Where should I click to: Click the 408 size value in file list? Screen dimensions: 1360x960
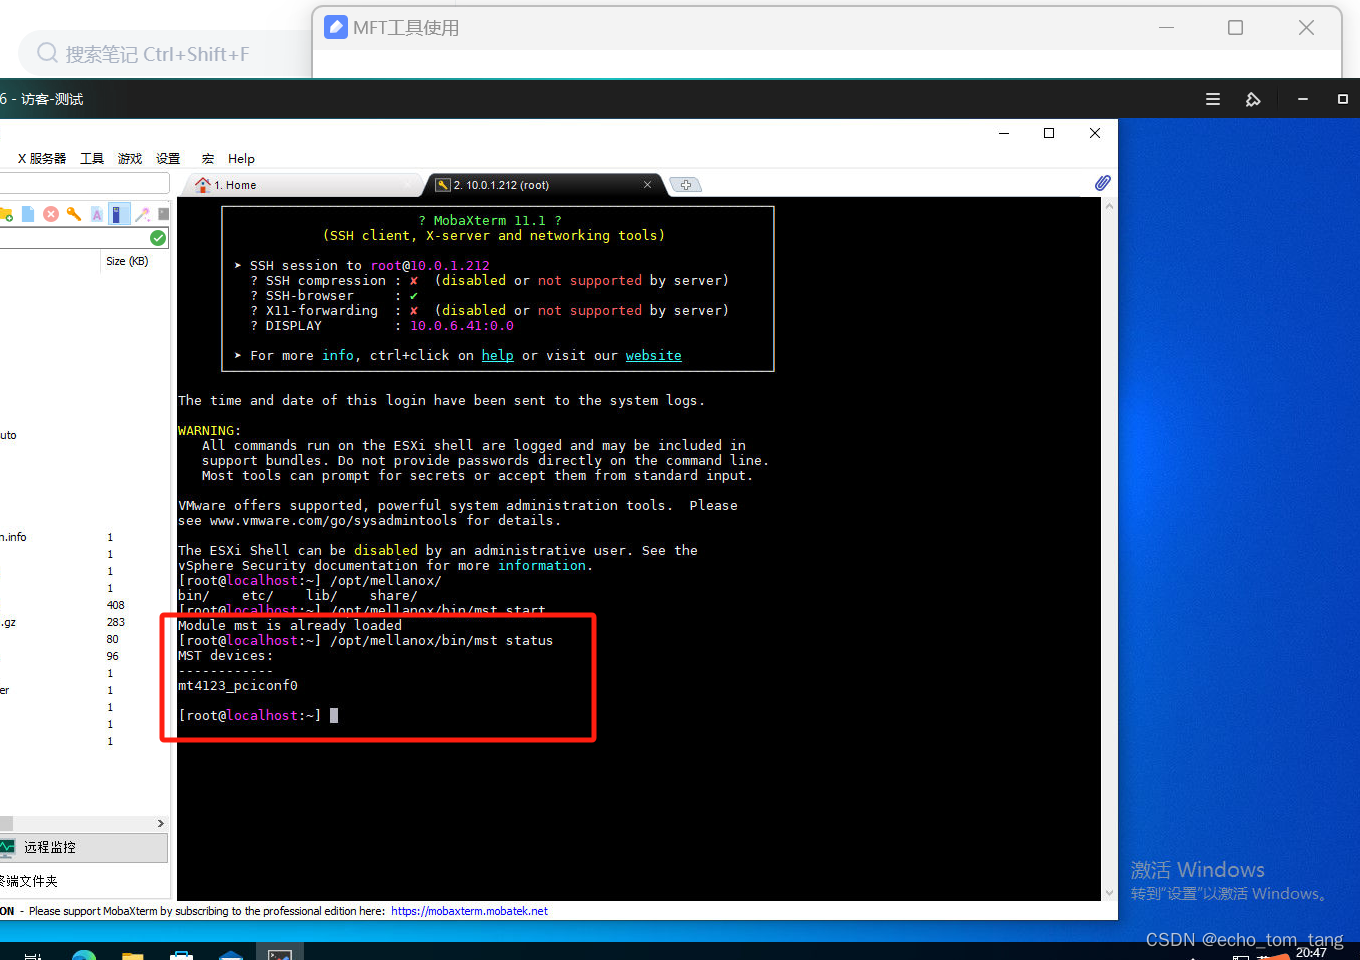coord(116,605)
